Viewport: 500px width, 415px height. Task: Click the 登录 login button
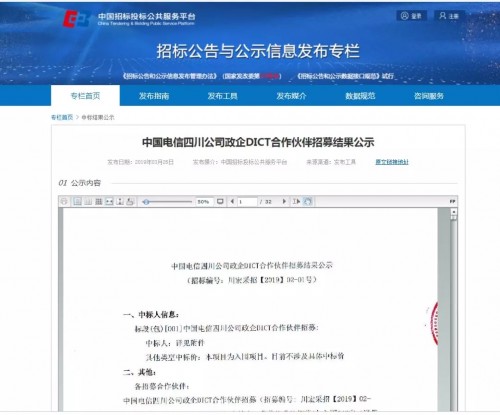coord(412,16)
